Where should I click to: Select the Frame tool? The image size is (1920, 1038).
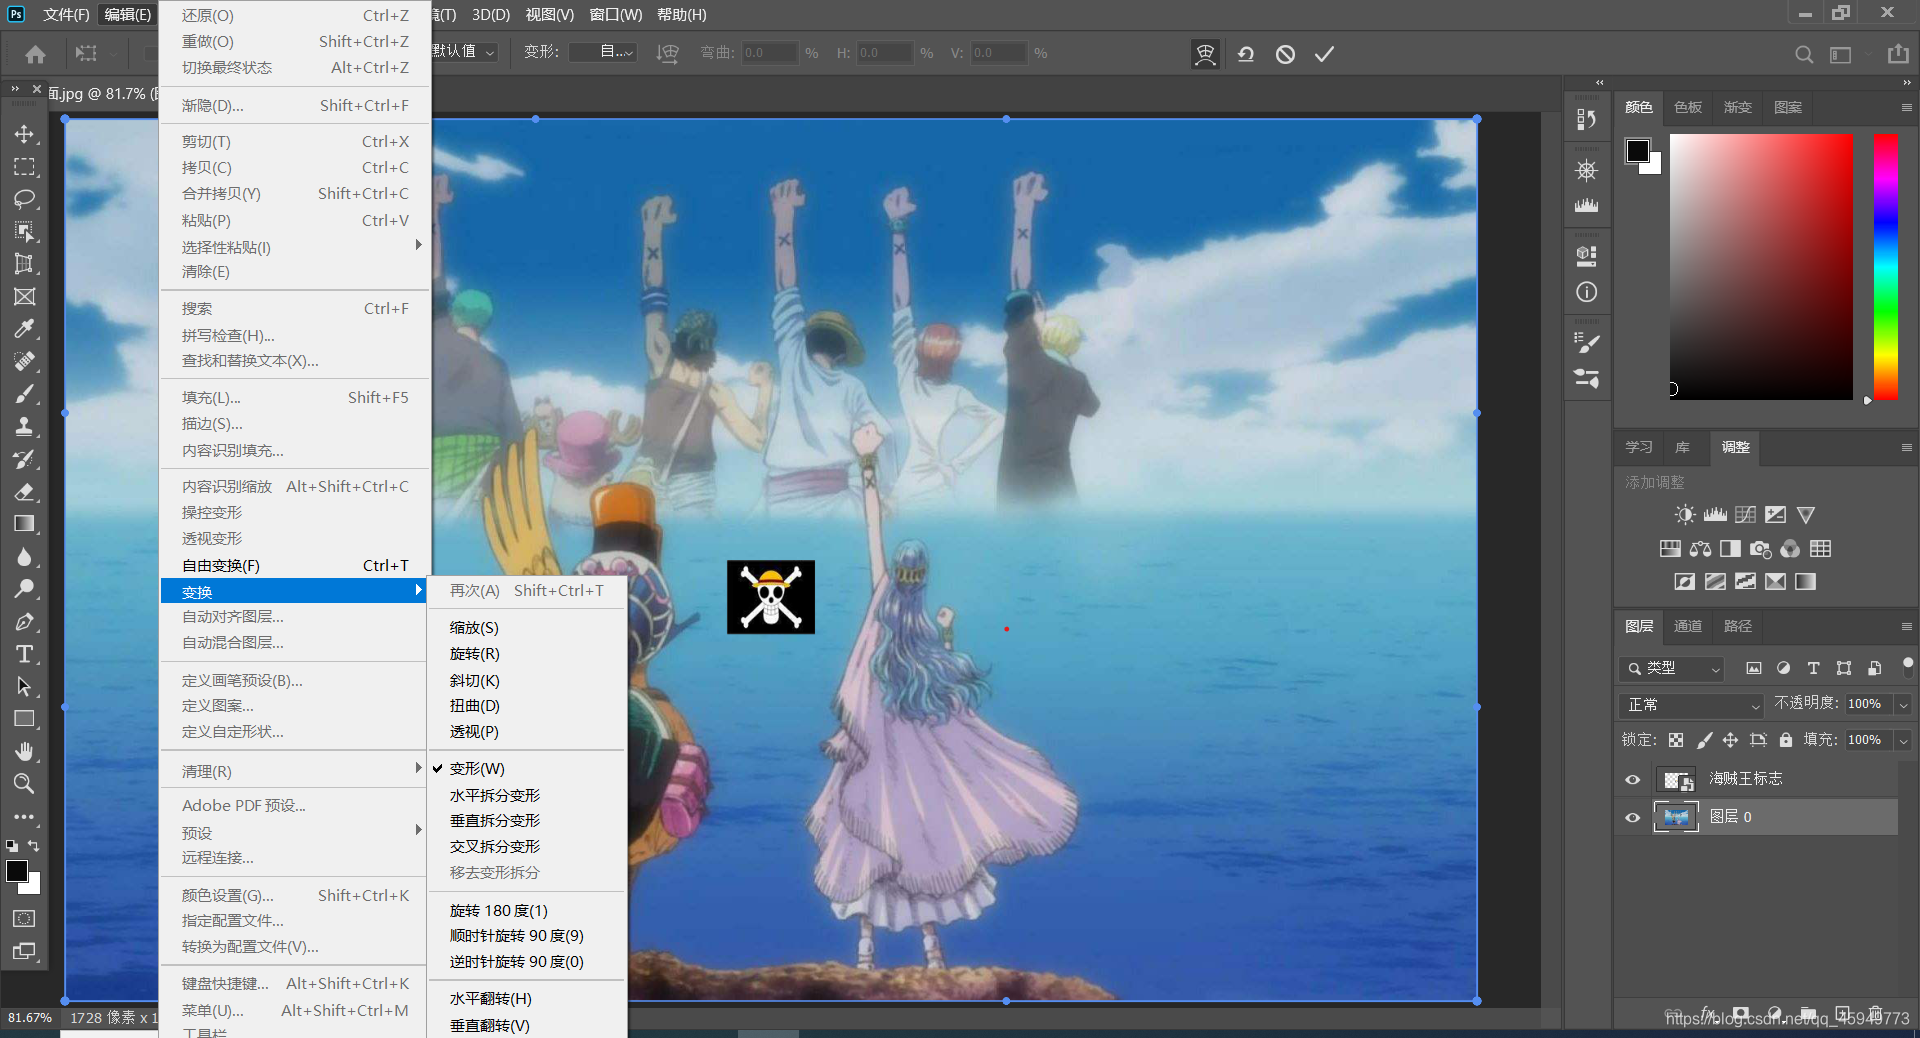tap(24, 296)
